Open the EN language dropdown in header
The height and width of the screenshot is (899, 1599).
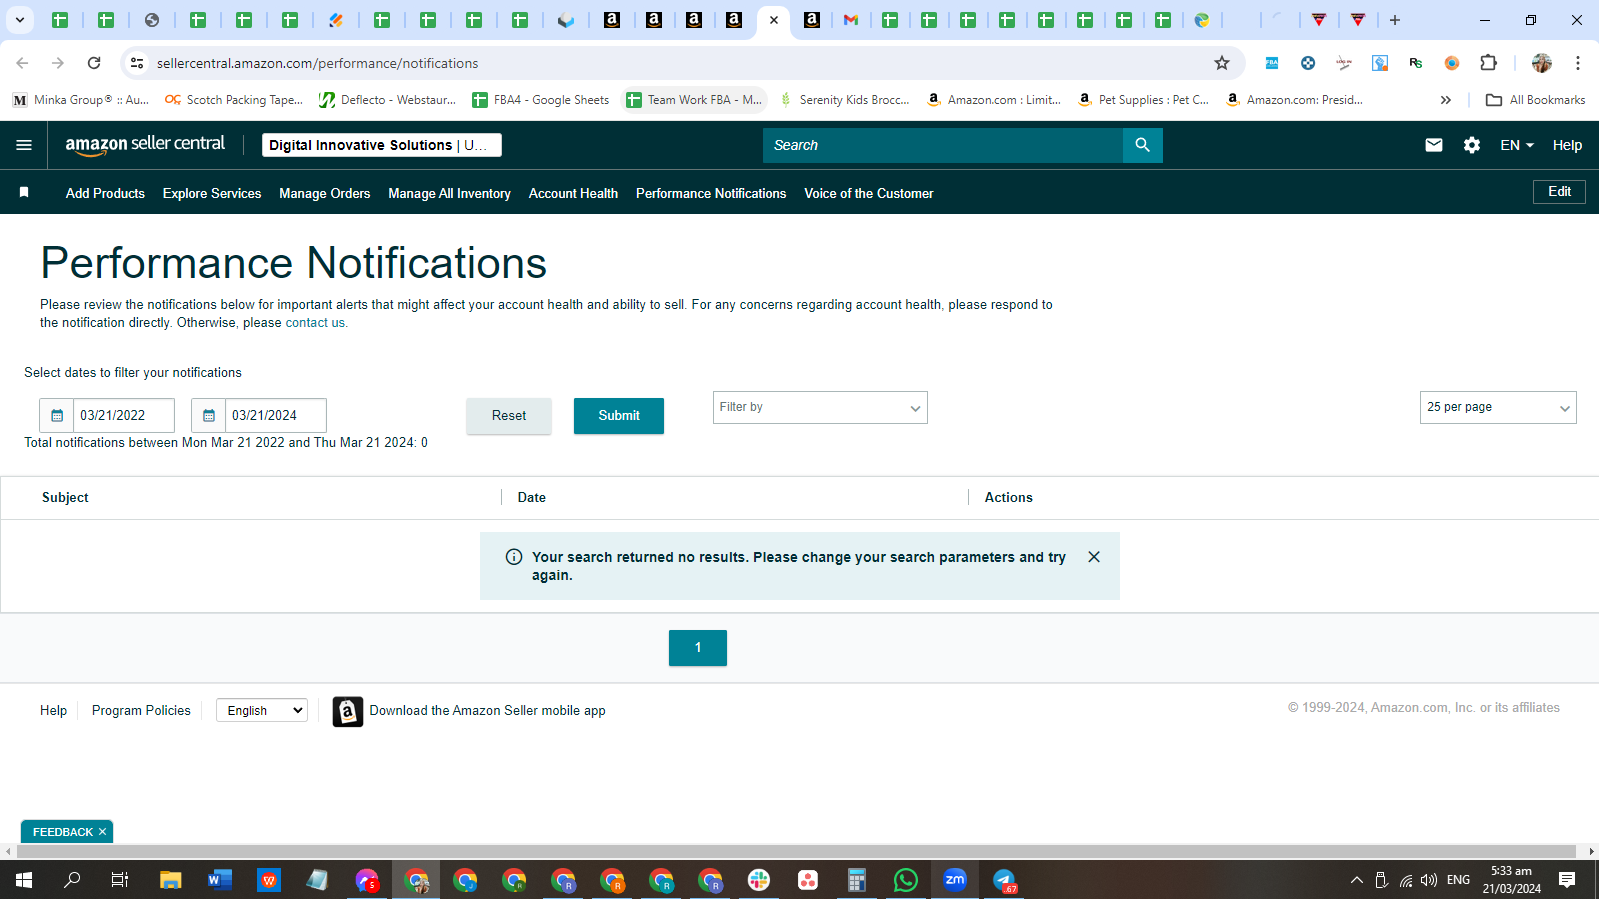pyautogui.click(x=1516, y=145)
